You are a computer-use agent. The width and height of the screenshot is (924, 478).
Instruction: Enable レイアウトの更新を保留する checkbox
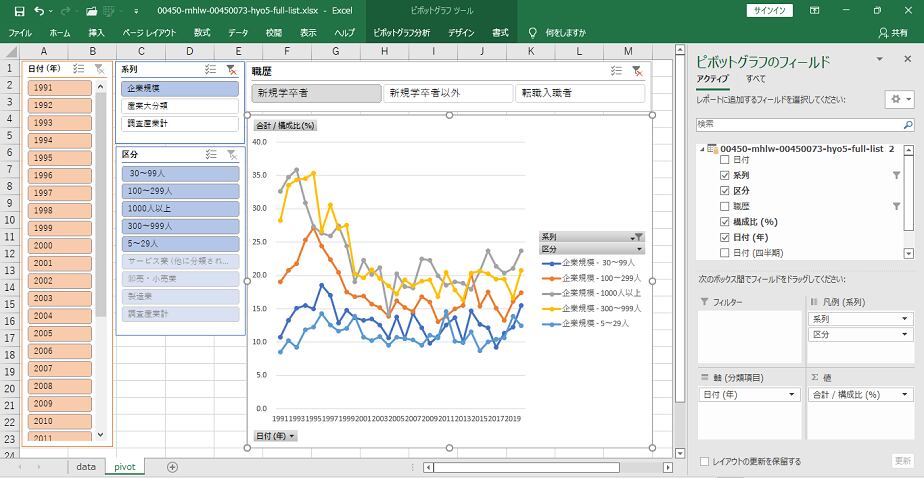(705, 461)
